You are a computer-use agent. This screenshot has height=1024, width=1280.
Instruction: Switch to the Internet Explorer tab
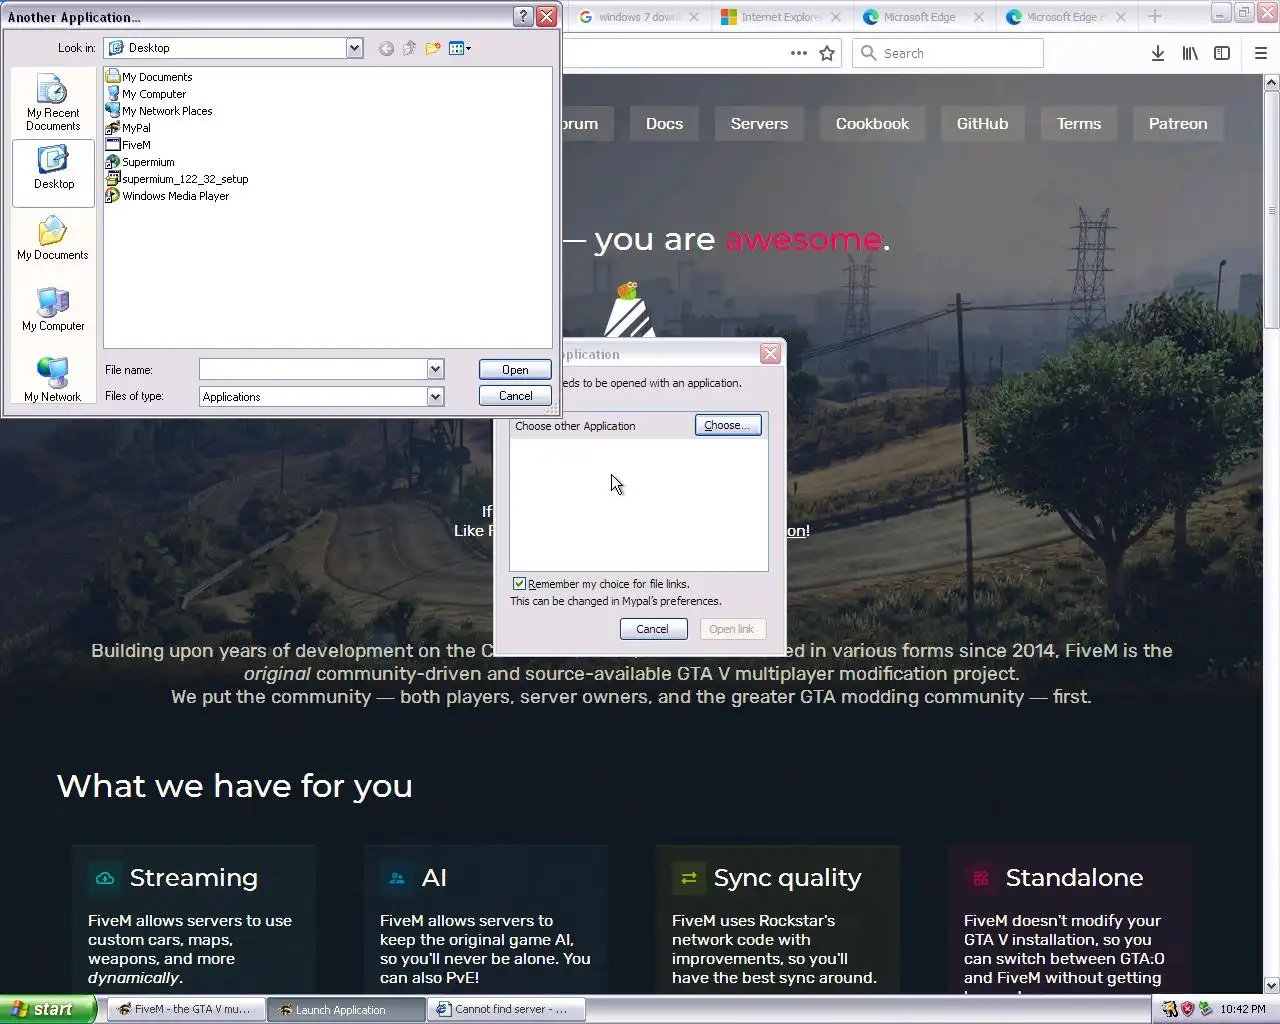pyautogui.click(x=781, y=17)
